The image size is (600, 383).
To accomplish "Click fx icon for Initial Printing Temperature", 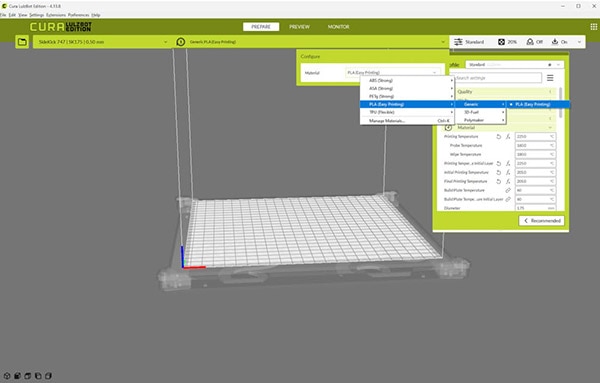I will point(508,172).
